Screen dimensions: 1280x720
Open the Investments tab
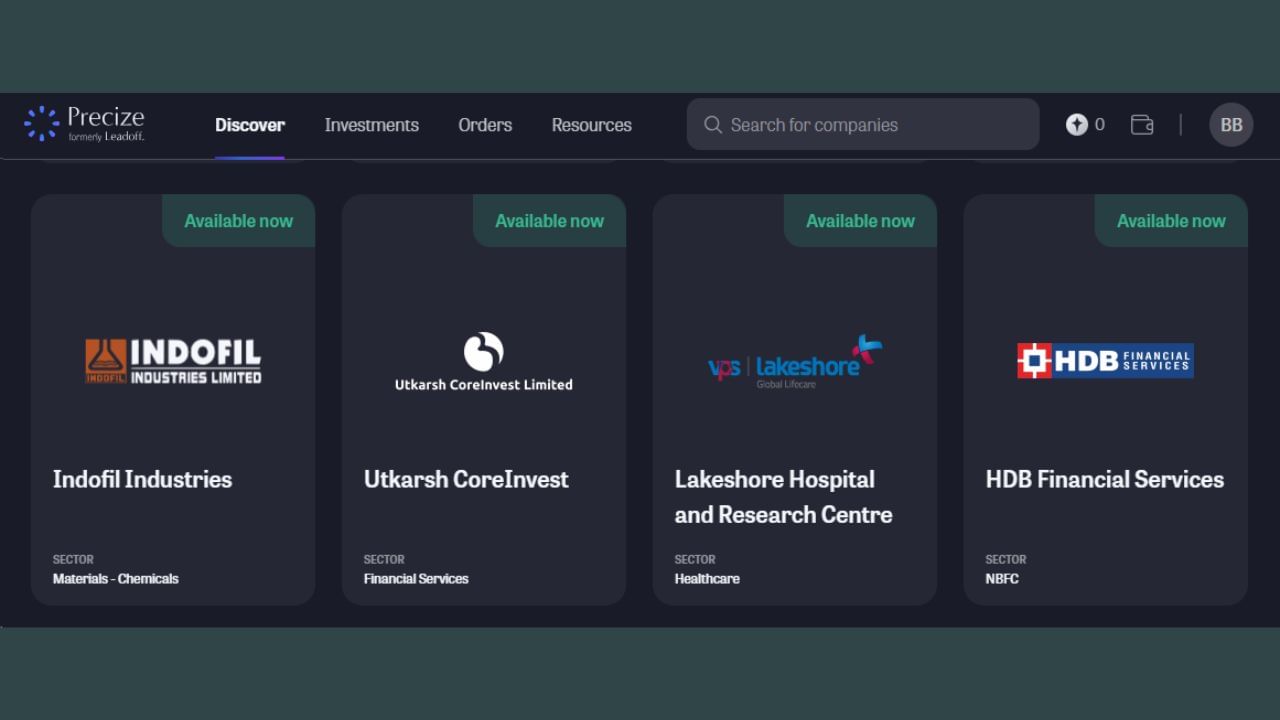point(371,125)
